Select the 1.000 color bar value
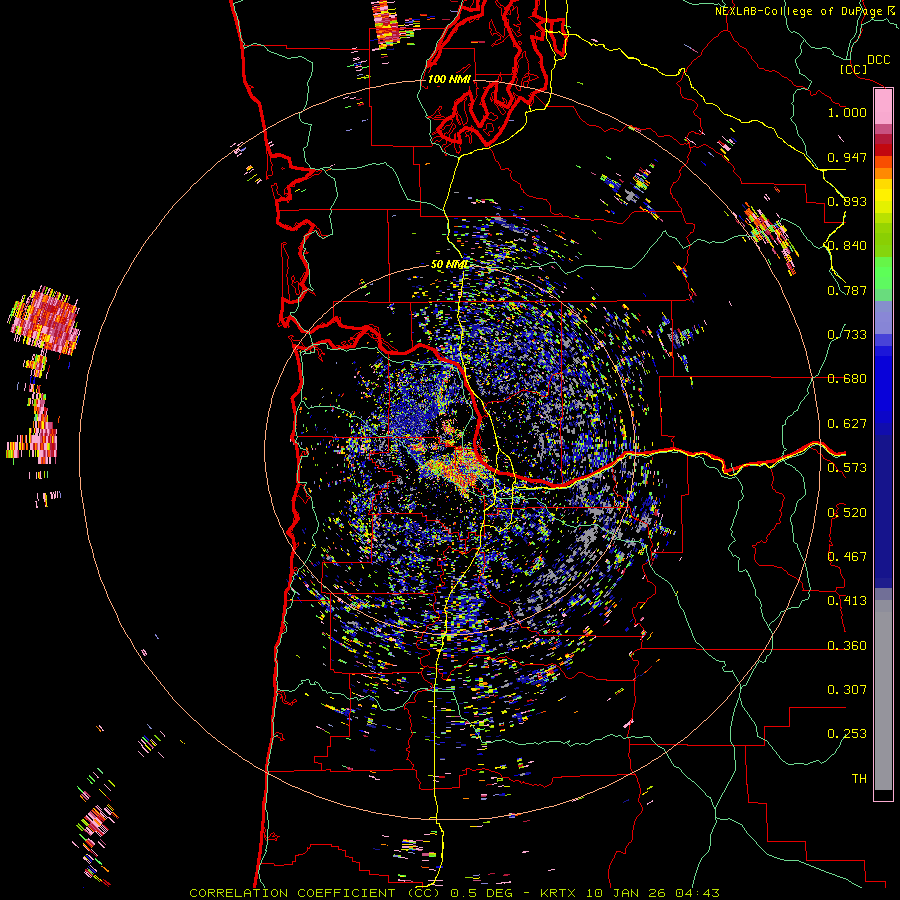Screen dimensions: 900x900 [847, 112]
